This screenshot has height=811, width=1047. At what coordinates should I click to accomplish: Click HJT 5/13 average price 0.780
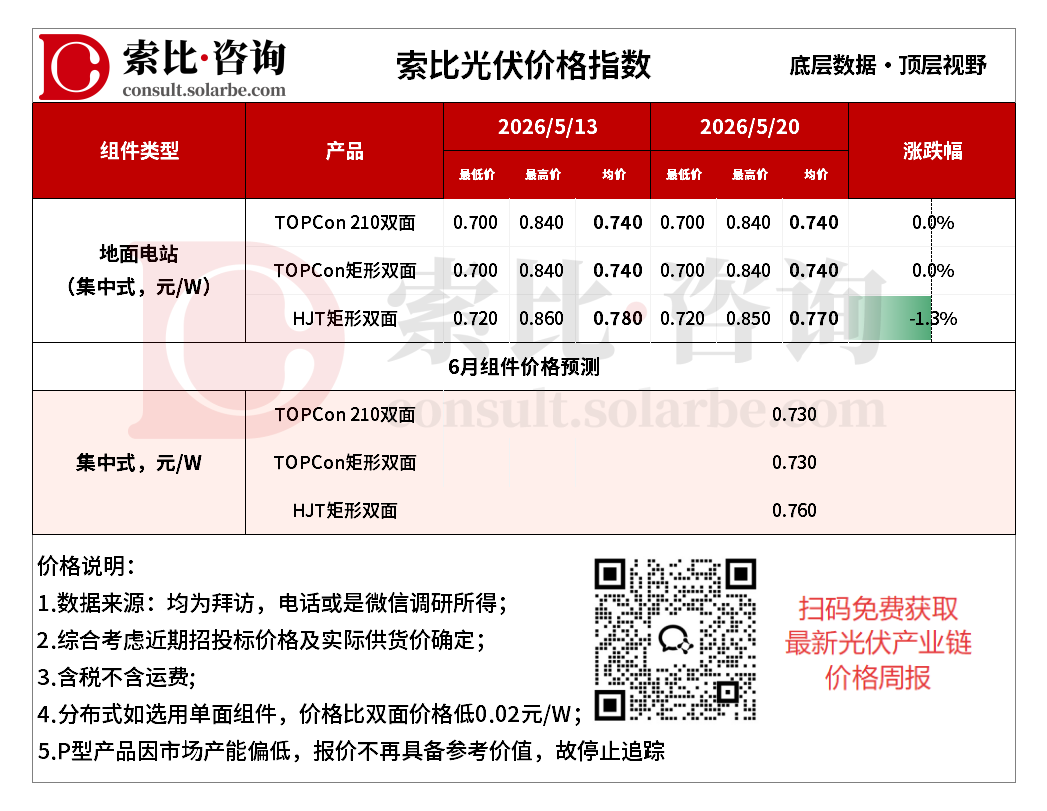coord(618,319)
